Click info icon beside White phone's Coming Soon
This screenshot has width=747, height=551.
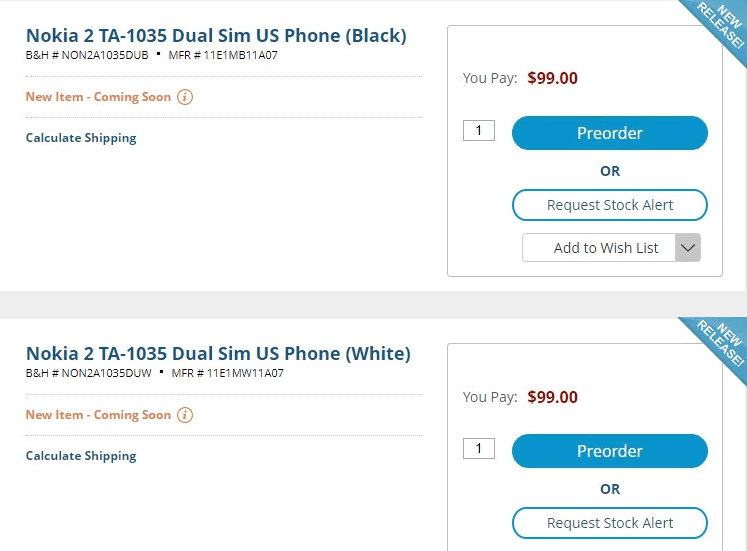(185, 415)
